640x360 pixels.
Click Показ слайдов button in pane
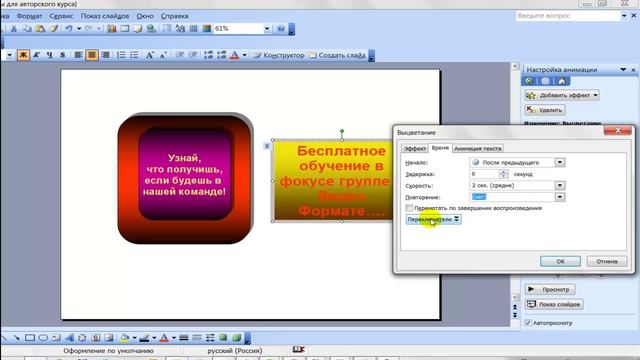click(554, 304)
